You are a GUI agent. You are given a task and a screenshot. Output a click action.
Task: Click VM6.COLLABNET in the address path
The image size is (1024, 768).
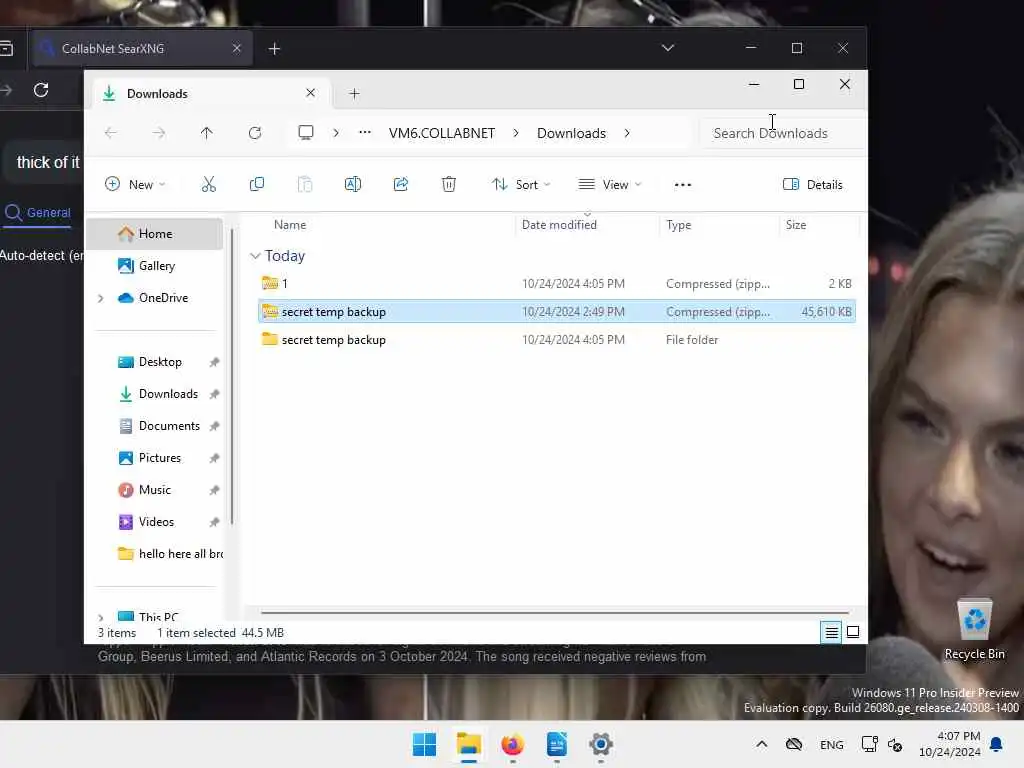441,133
